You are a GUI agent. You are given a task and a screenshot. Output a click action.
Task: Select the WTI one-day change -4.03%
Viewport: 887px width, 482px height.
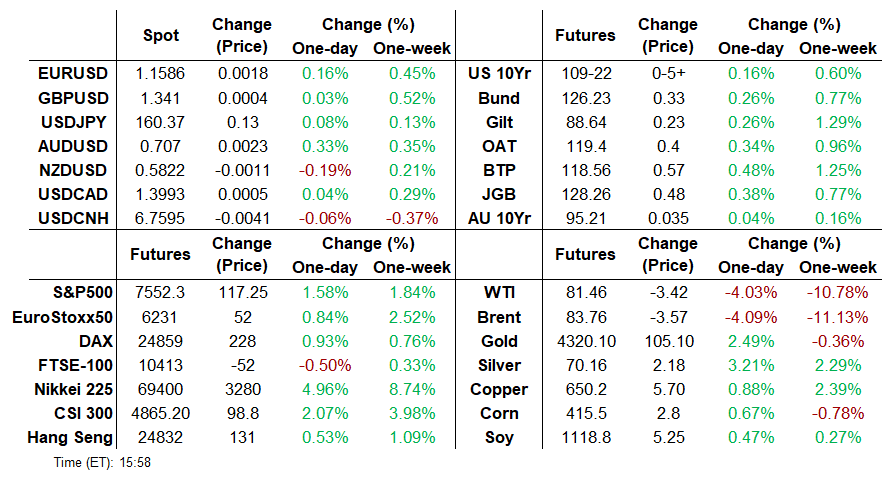pos(751,292)
